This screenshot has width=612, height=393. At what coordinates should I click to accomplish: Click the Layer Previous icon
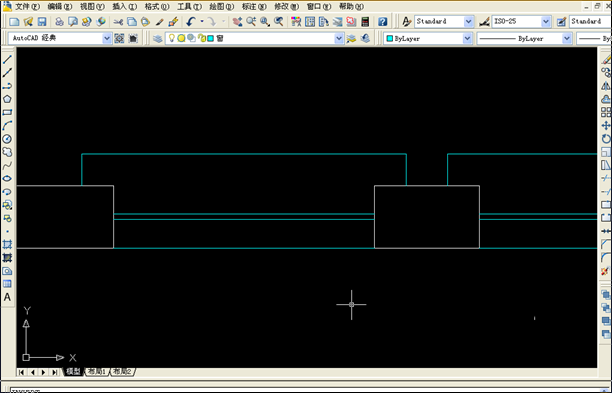pos(365,38)
